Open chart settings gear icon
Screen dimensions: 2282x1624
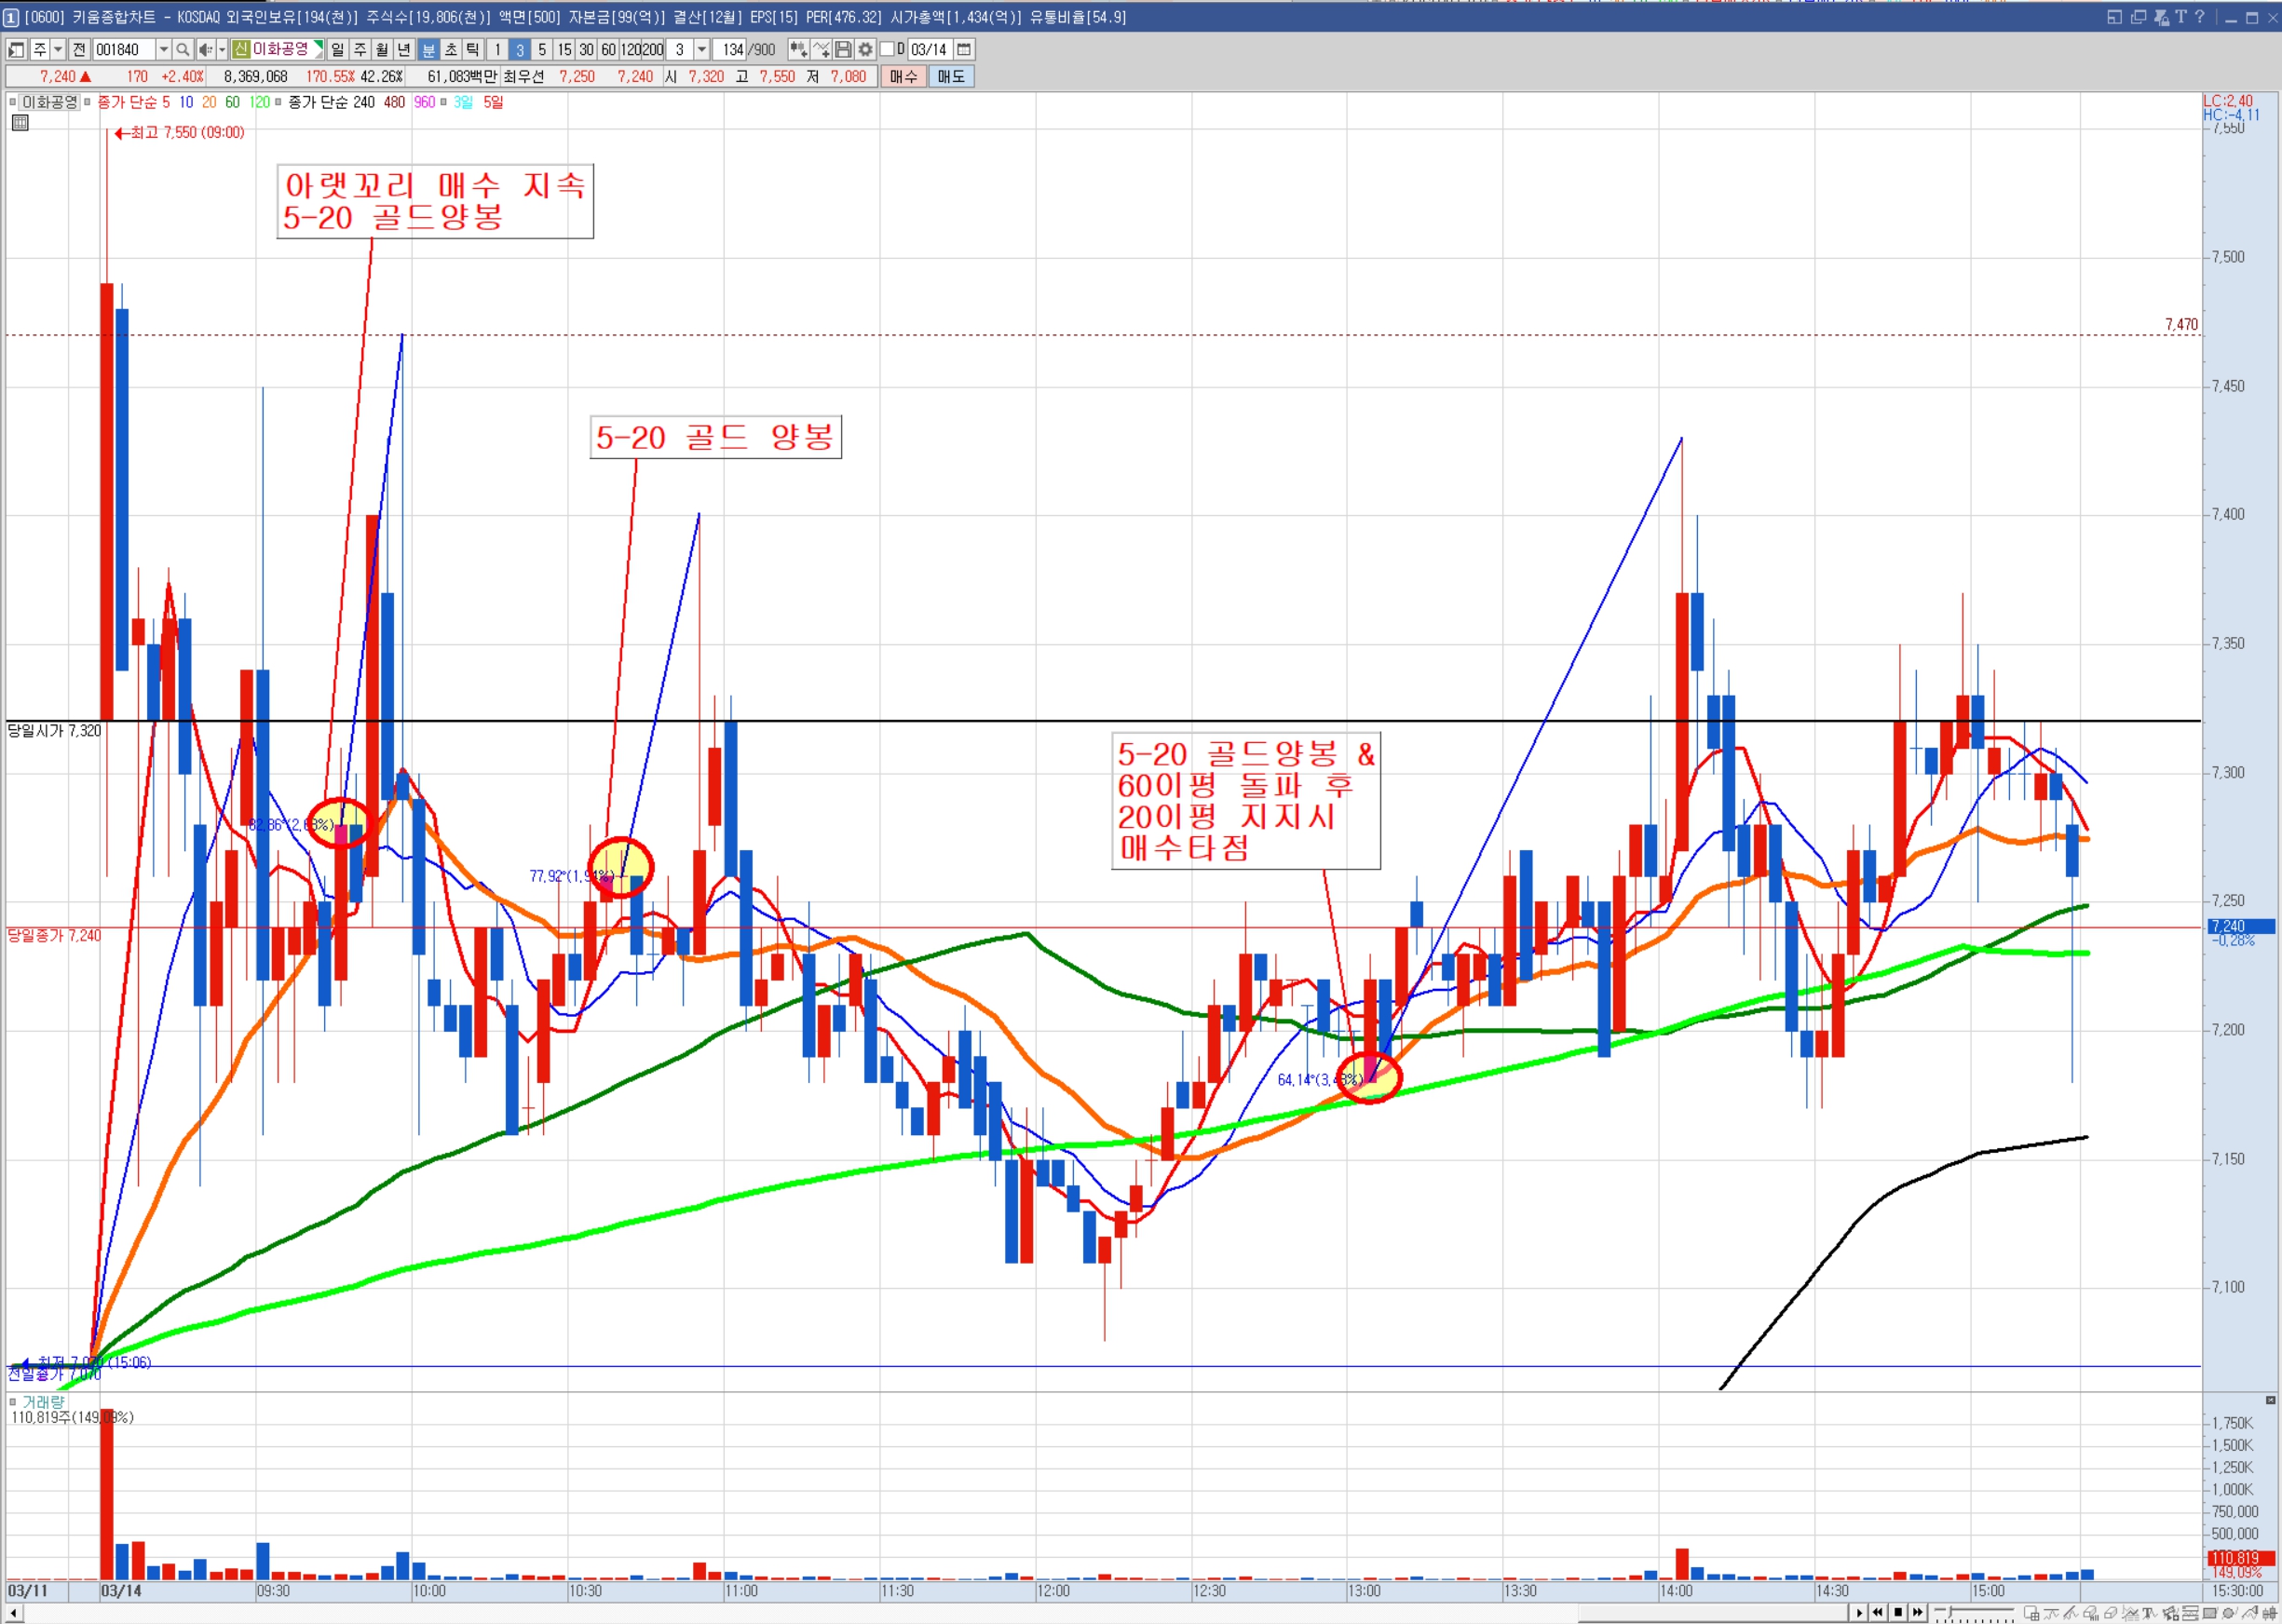(865, 49)
